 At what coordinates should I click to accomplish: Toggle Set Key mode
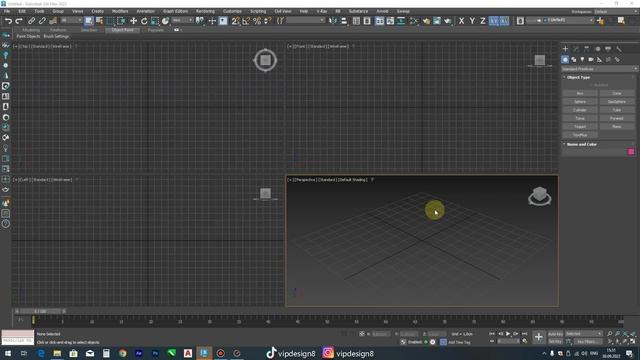(x=556, y=341)
